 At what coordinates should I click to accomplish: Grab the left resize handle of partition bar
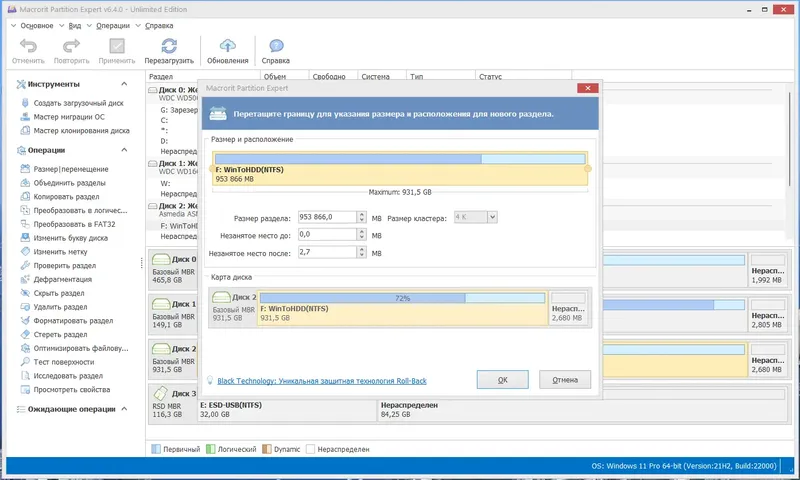[212, 169]
